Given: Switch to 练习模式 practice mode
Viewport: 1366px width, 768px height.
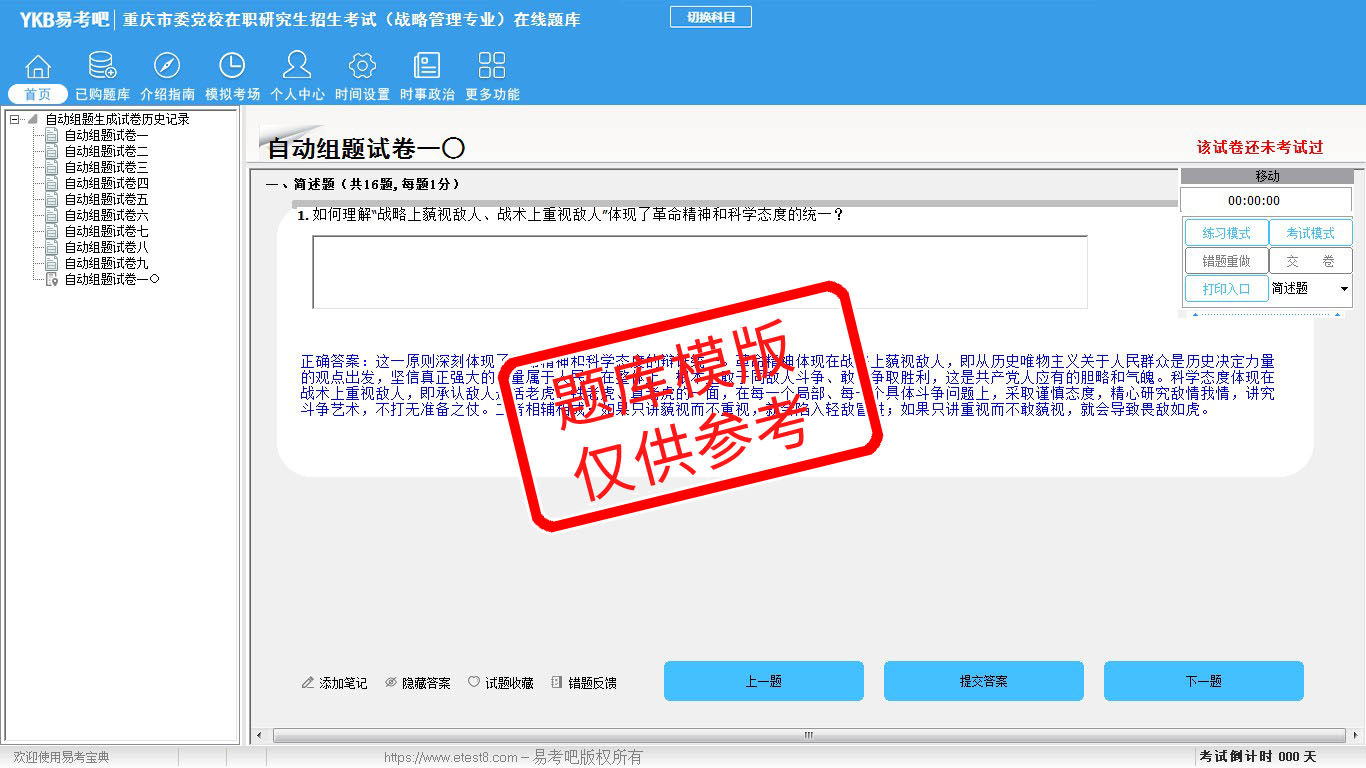Looking at the screenshot, I should 1226,233.
